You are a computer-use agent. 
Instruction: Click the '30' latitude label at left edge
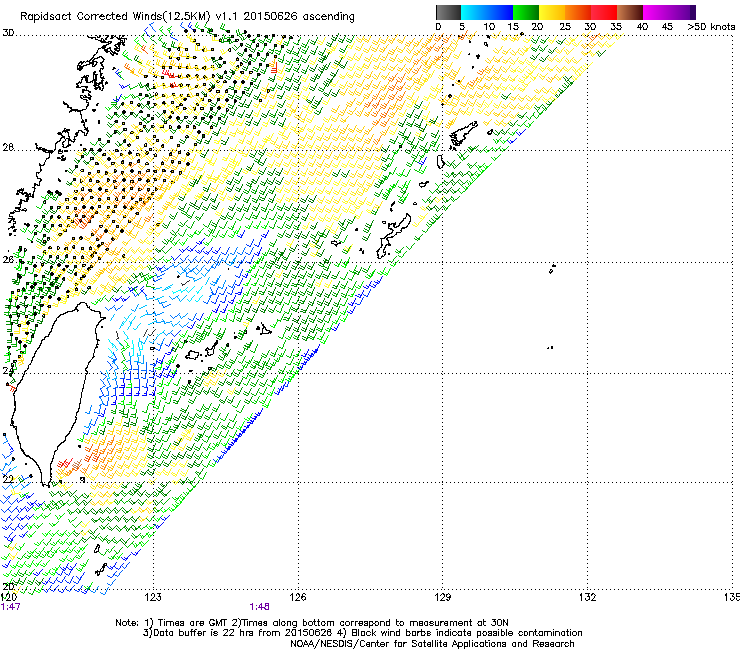pyautogui.click(x=8, y=33)
